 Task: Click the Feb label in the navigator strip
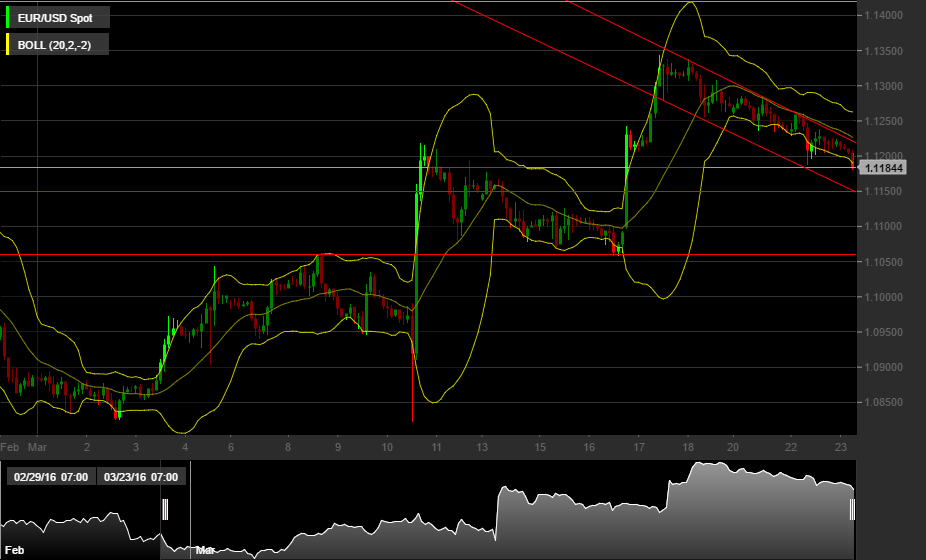click(x=15, y=551)
